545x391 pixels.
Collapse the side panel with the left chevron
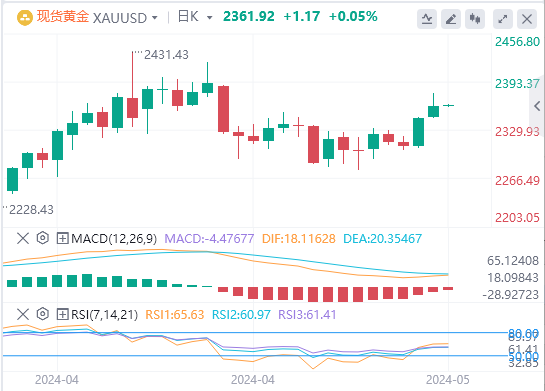[538, 106]
